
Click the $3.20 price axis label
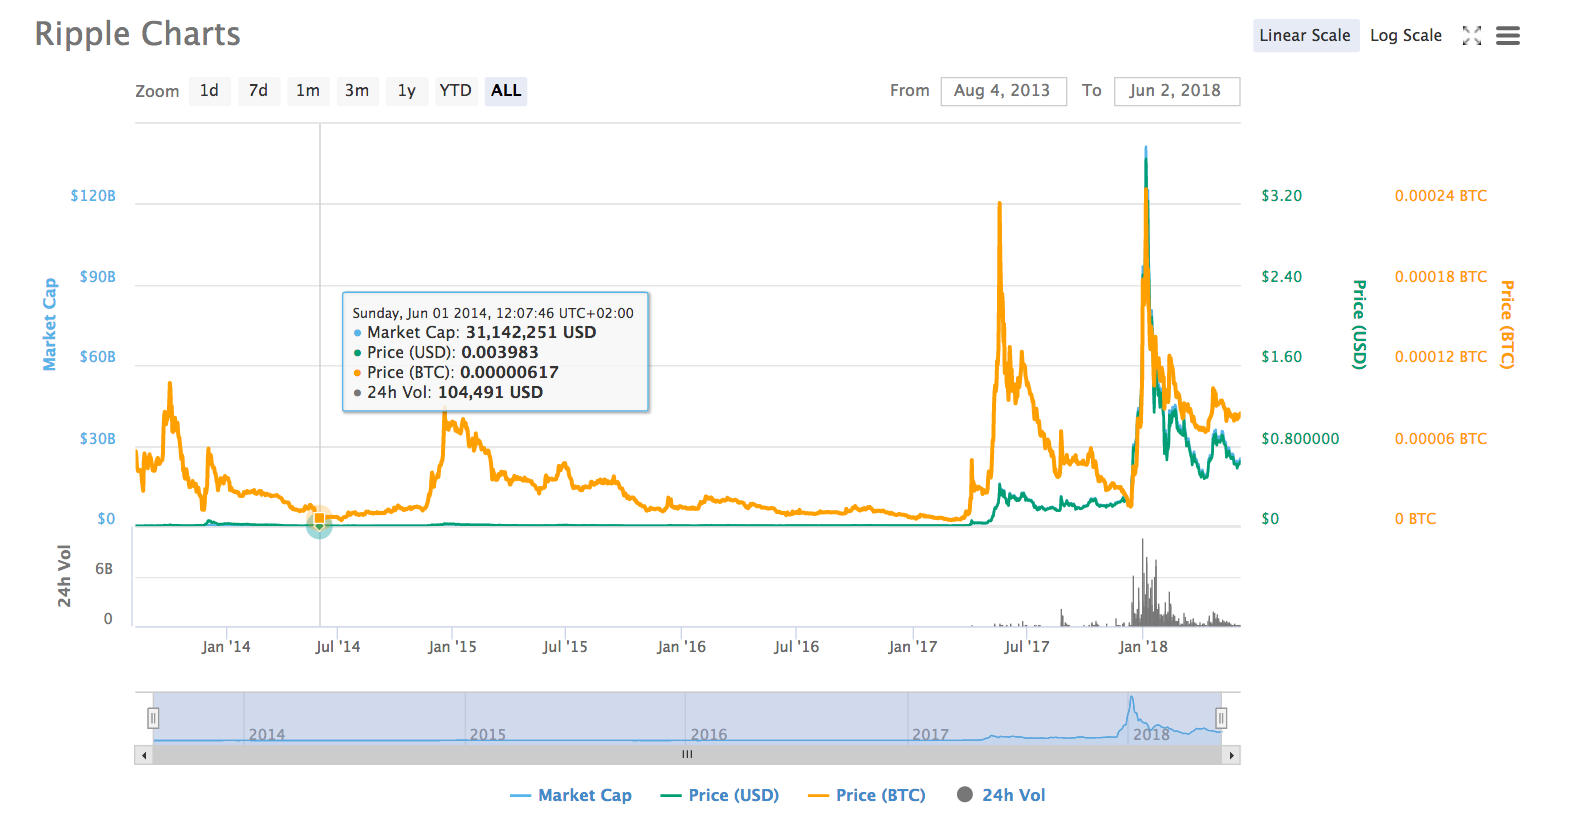tap(1282, 196)
